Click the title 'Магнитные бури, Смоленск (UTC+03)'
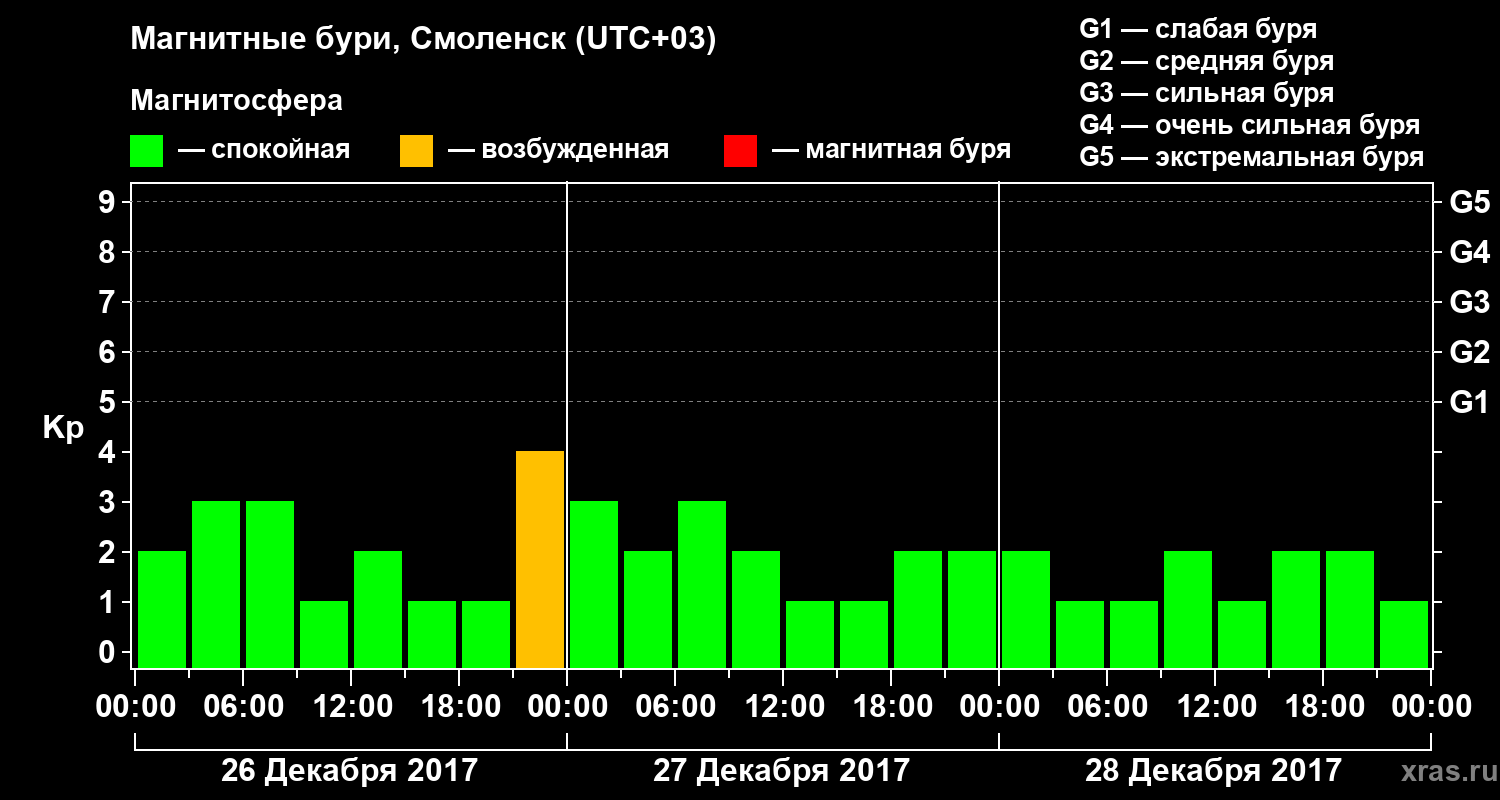 point(424,40)
